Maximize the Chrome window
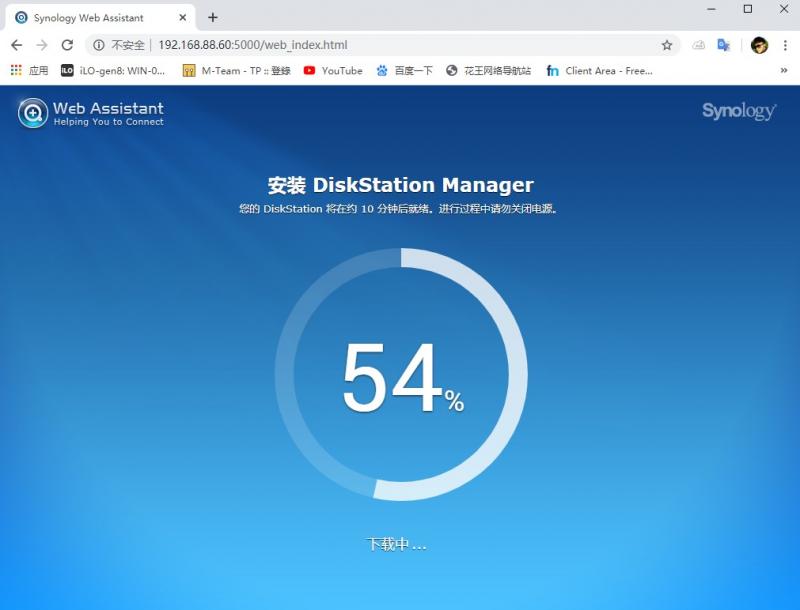Viewport: 800px width, 610px height. coord(748,9)
